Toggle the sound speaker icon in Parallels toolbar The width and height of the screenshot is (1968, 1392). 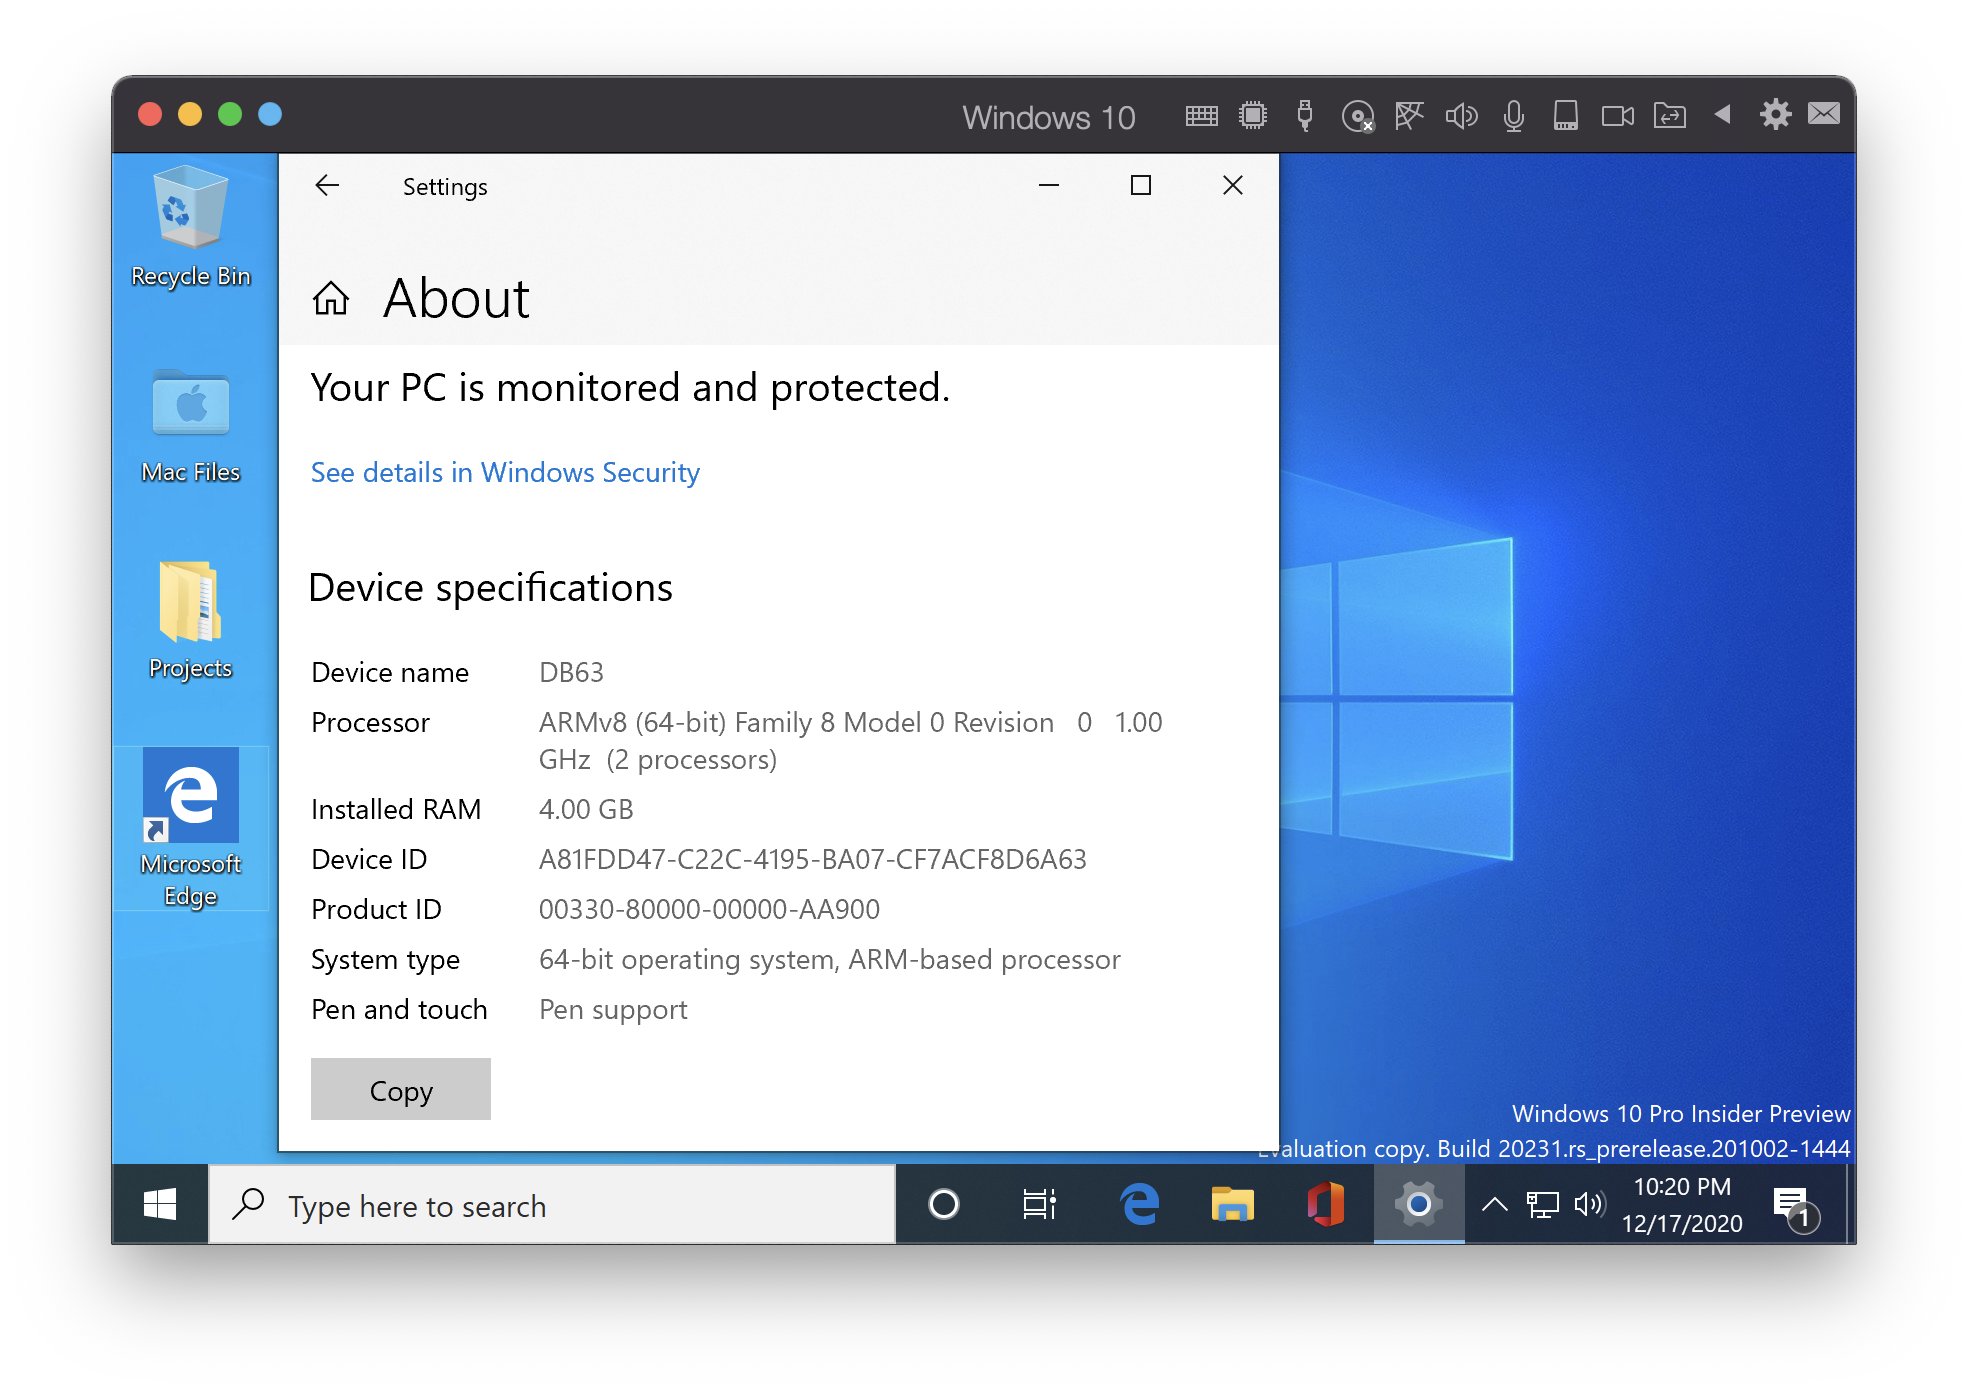click(1461, 116)
